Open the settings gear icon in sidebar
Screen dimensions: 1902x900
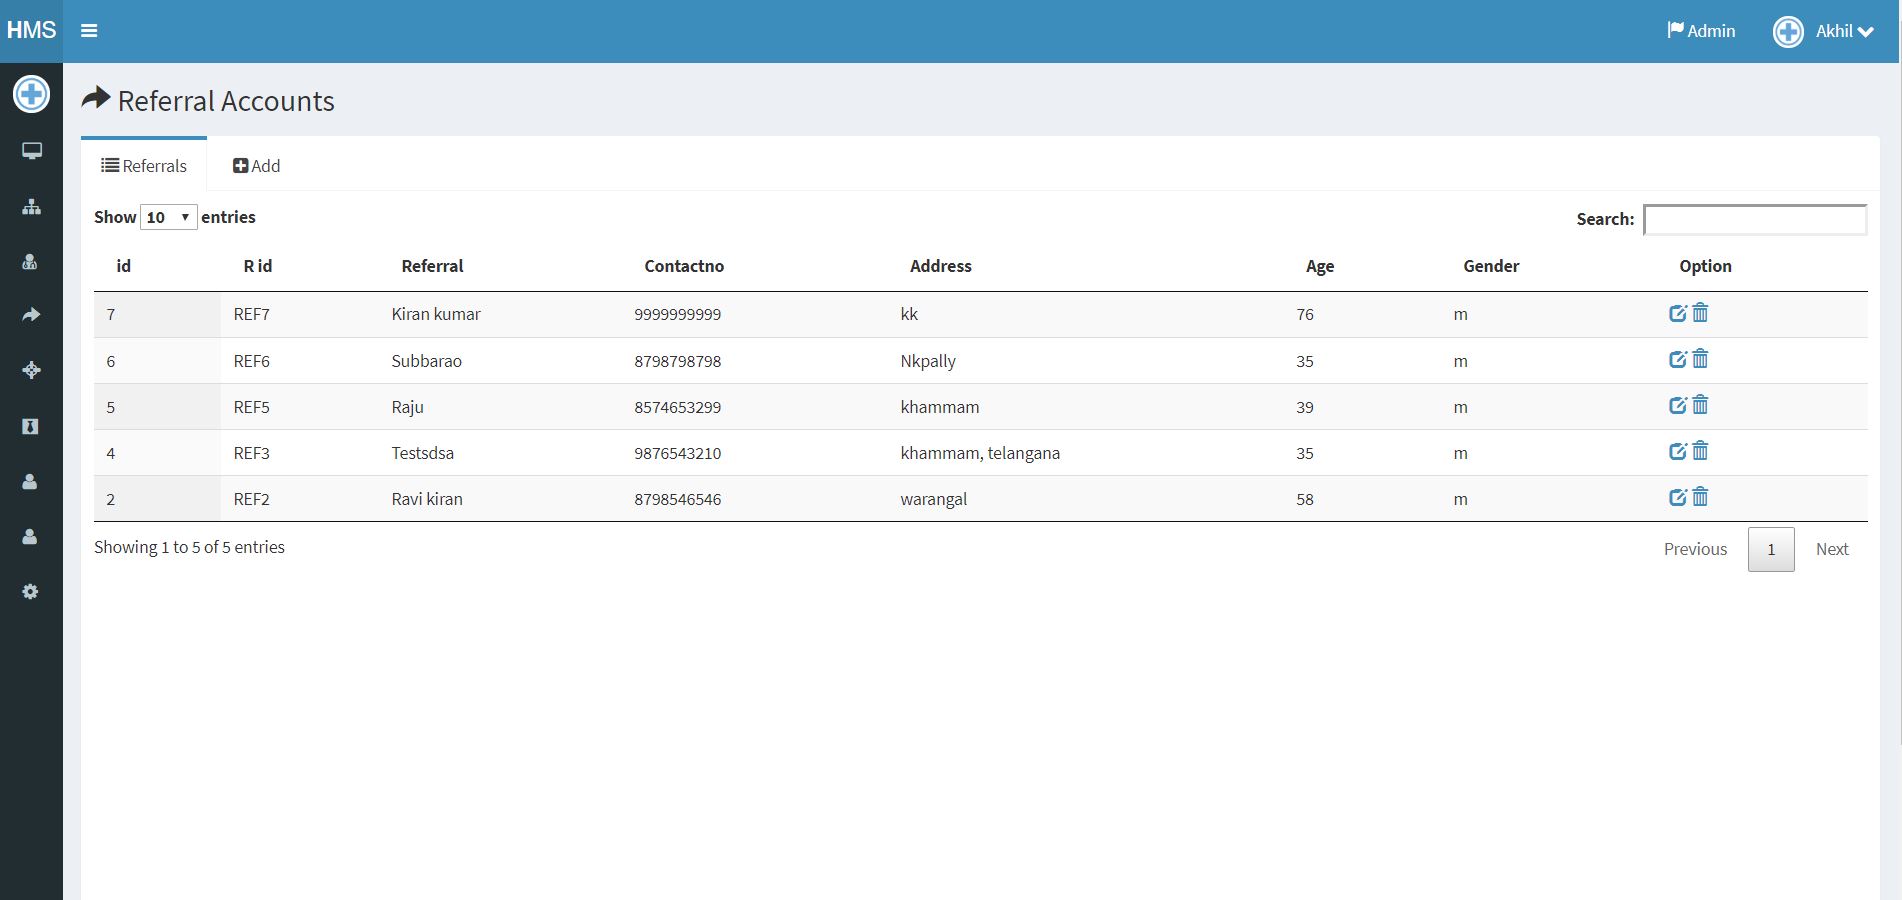click(30, 592)
